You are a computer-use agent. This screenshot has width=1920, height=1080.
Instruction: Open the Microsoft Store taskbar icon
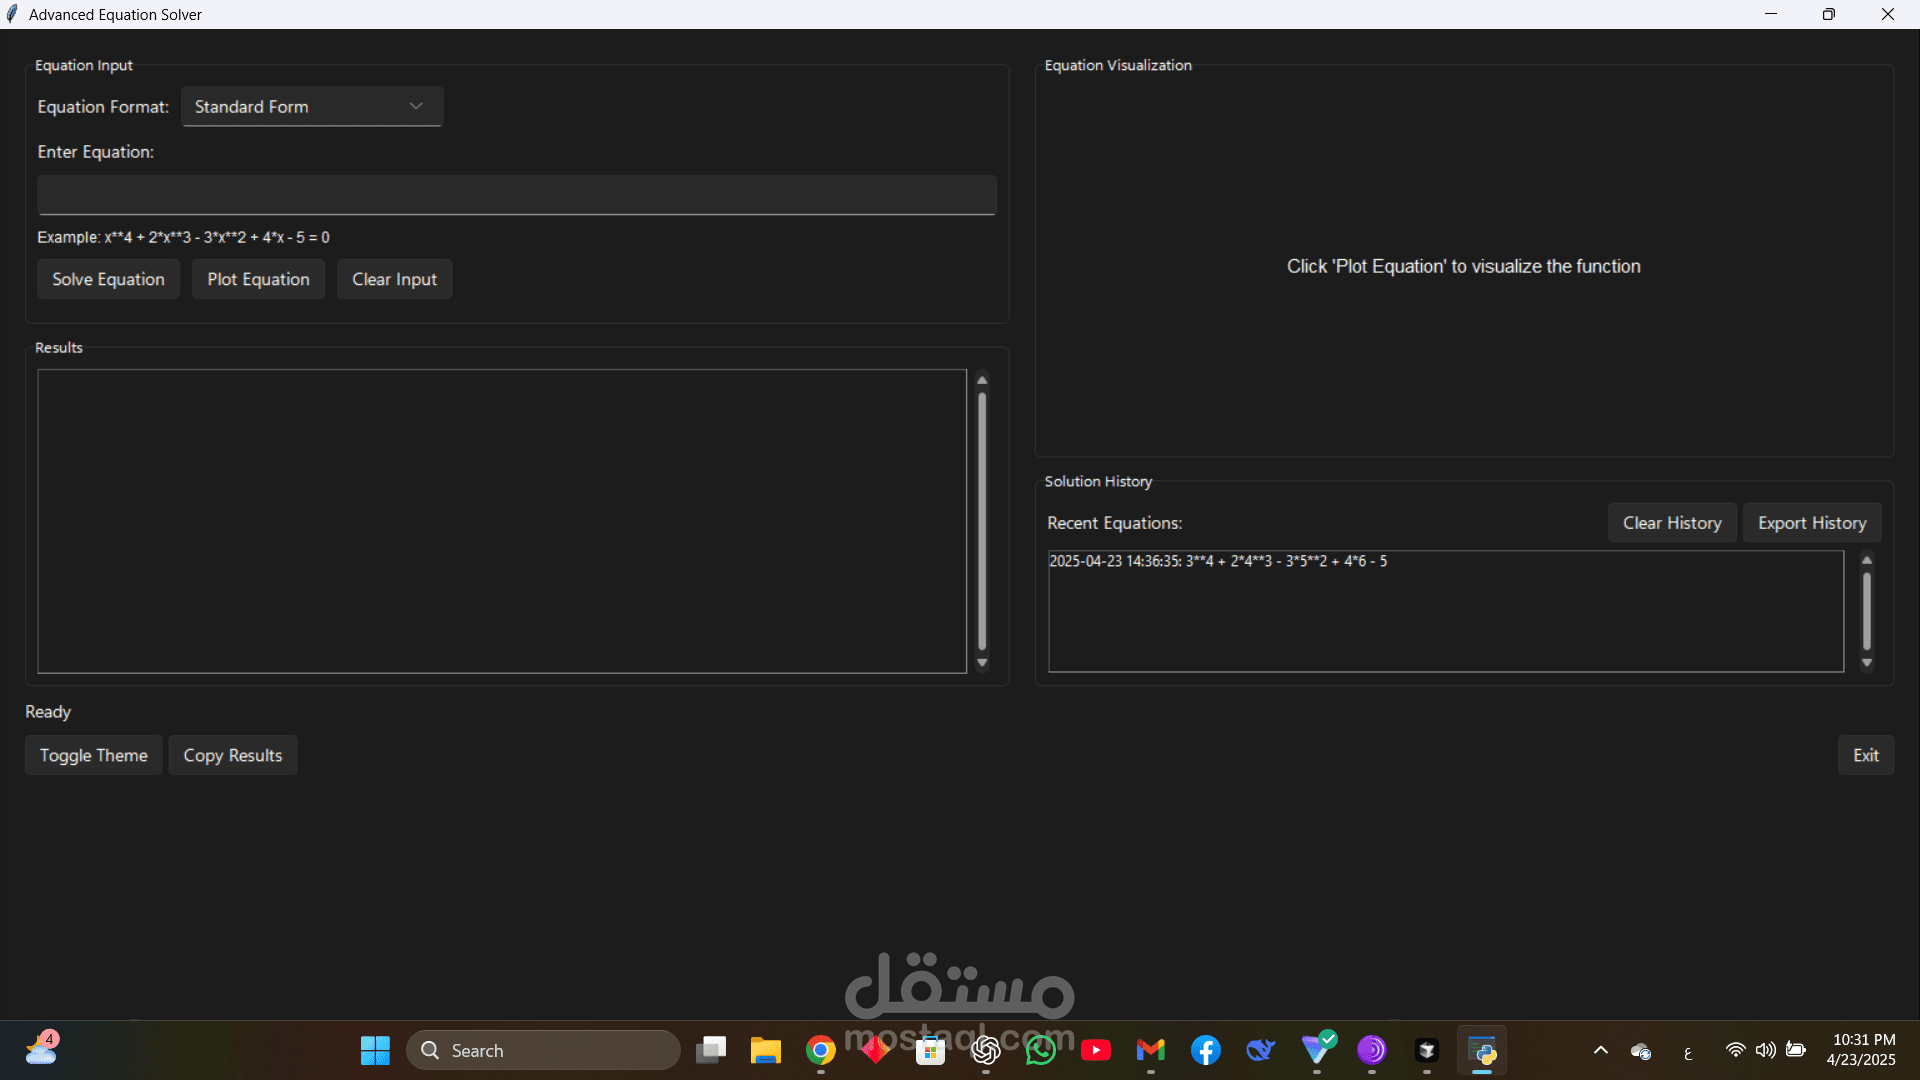coord(930,1050)
